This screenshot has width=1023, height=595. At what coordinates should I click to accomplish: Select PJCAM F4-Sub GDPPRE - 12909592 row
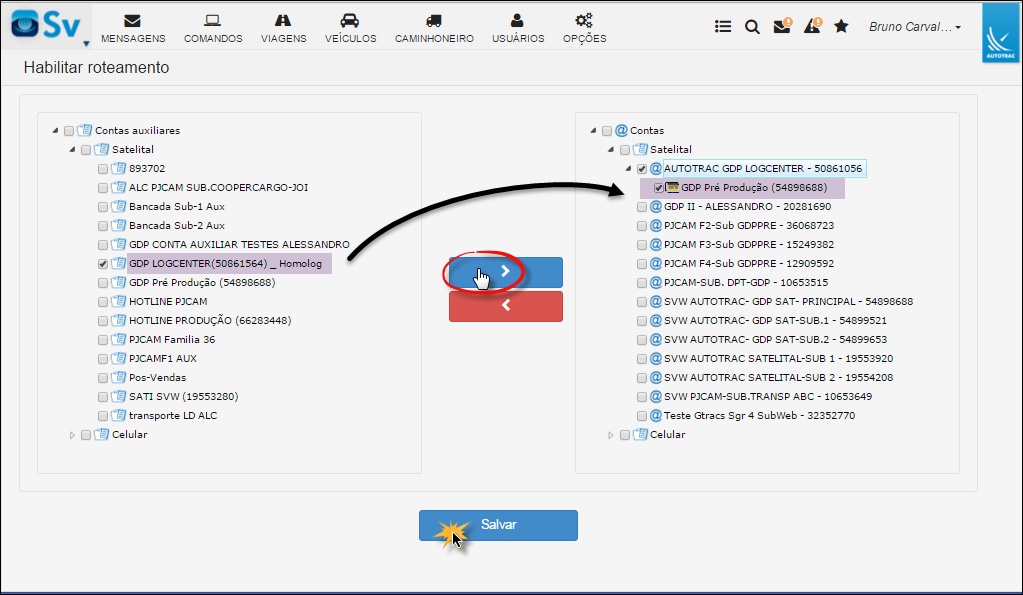(749, 264)
